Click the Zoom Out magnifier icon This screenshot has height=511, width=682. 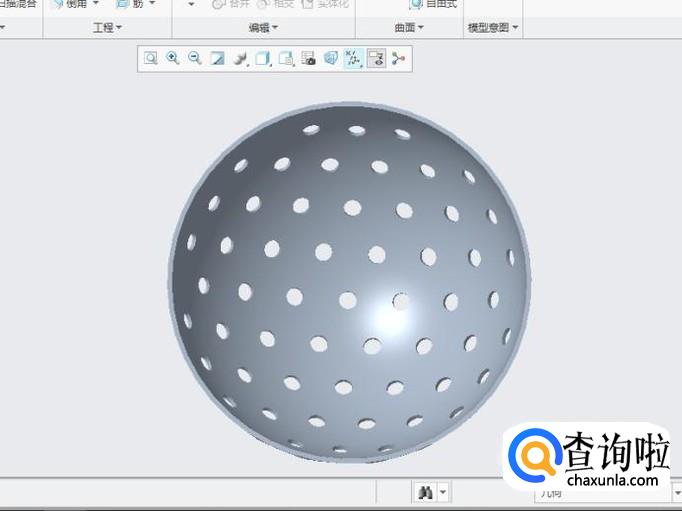coord(195,59)
